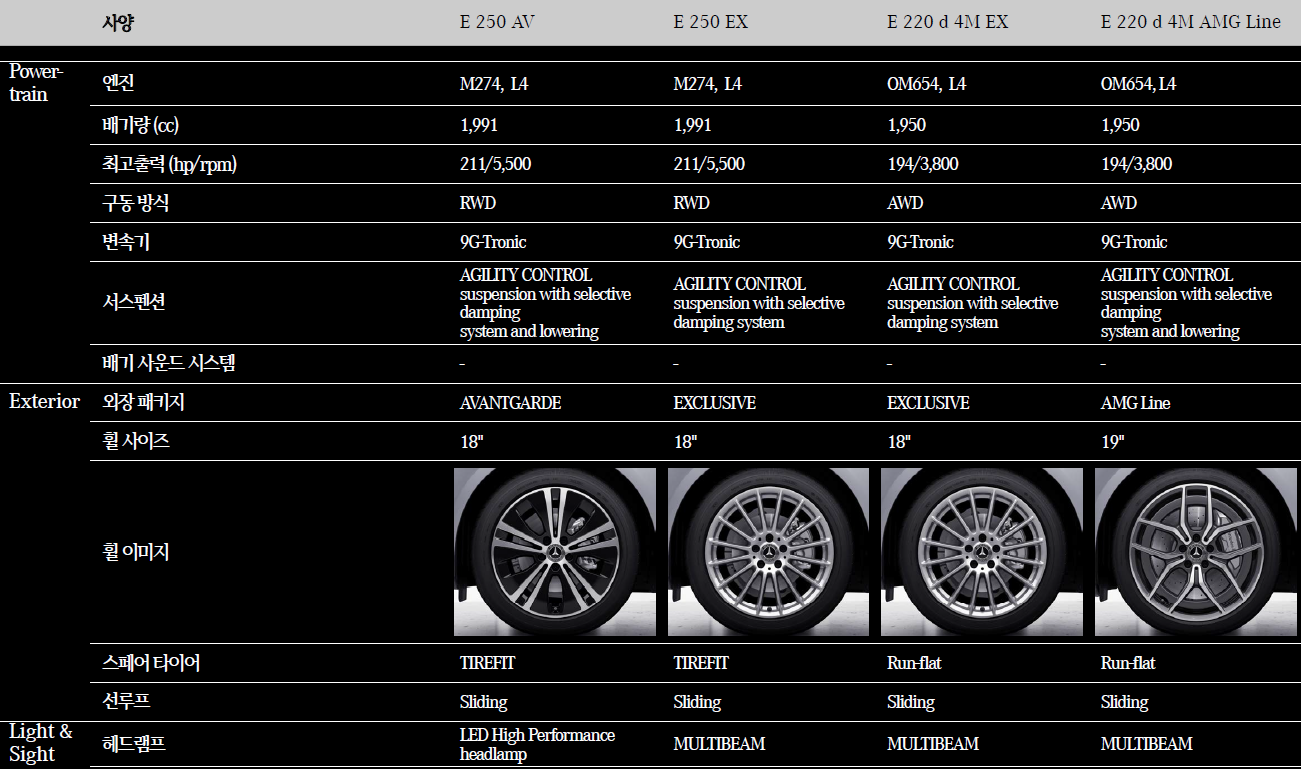Select 'EXCLUSIVE' package of E 250 EX
The image size is (1301, 769).
(x=715, y=403)
